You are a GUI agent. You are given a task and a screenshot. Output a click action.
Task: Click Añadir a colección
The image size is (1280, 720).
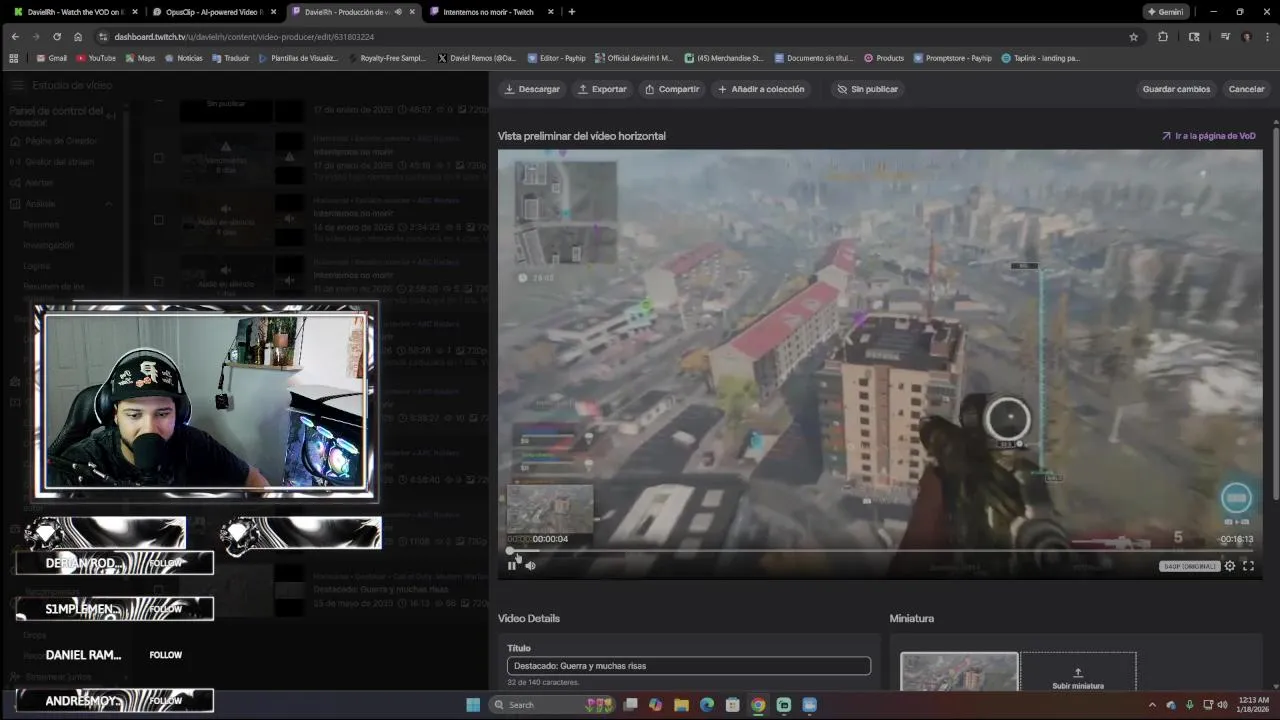pos(761,89)
